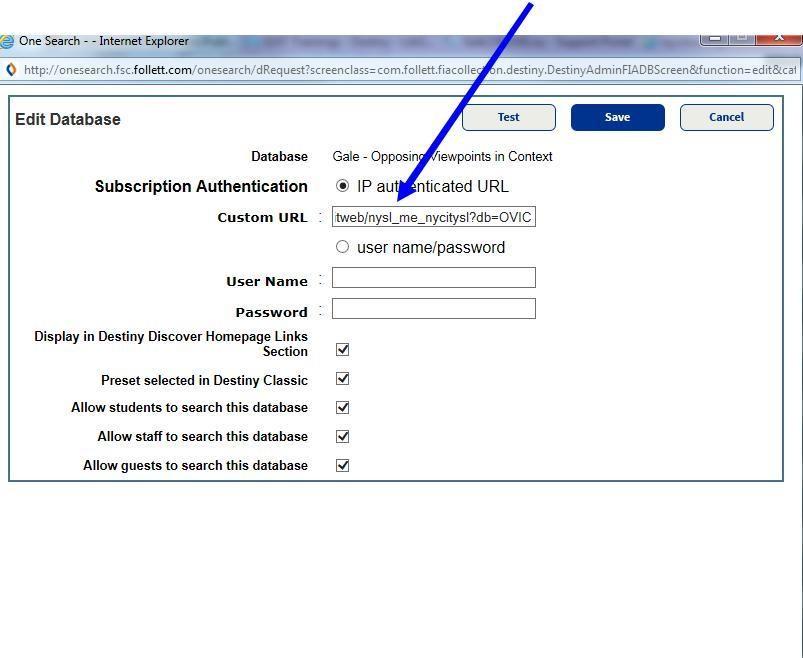Focus the Password text field

[434, 309]
